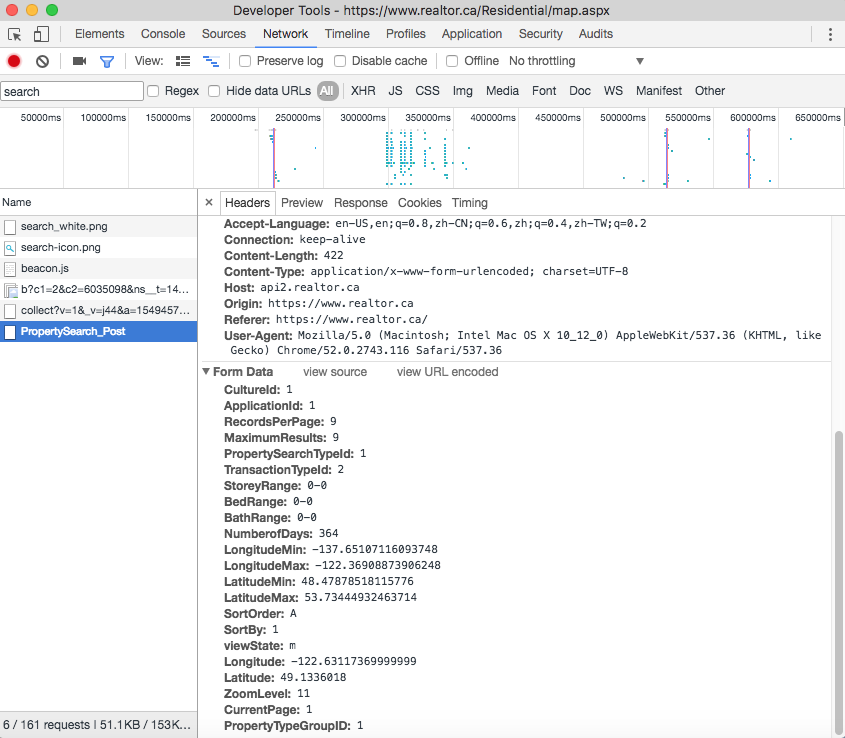
Task: Enable the Preserve log checkbox
Action: click(245, 61)
